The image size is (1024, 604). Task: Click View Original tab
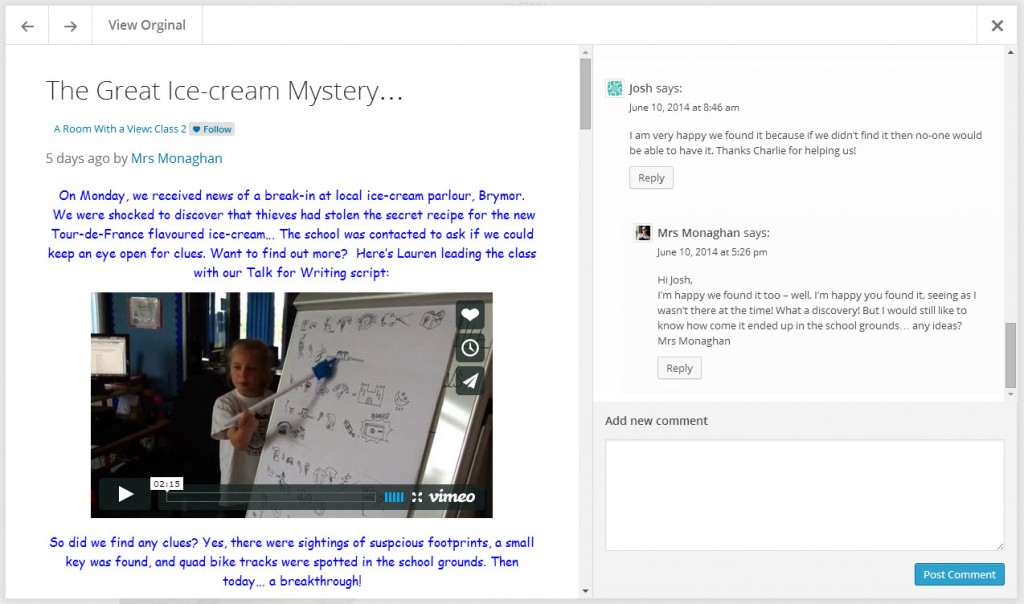[147, 26]
